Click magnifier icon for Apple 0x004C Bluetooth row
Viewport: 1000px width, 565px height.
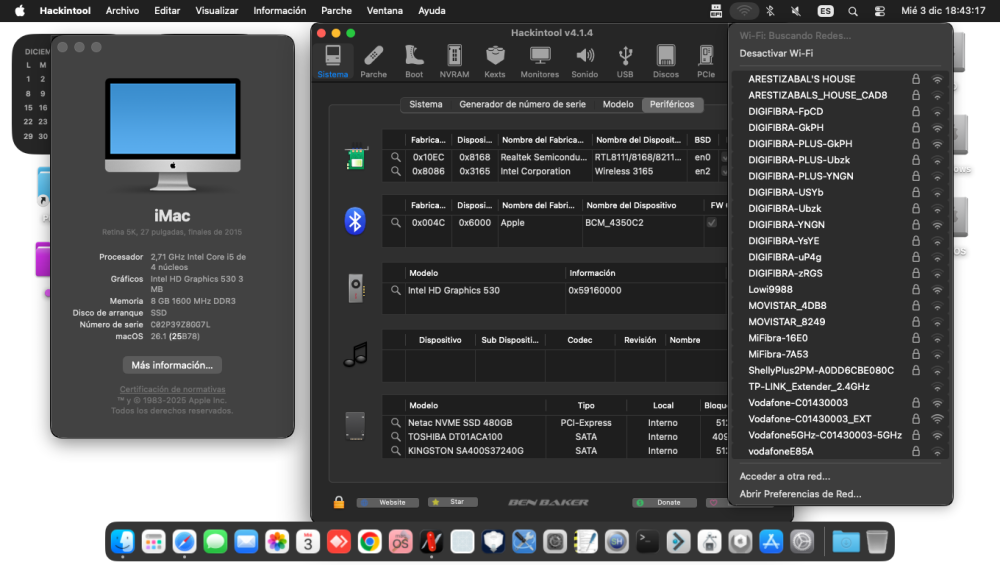[x=396, y=223]
